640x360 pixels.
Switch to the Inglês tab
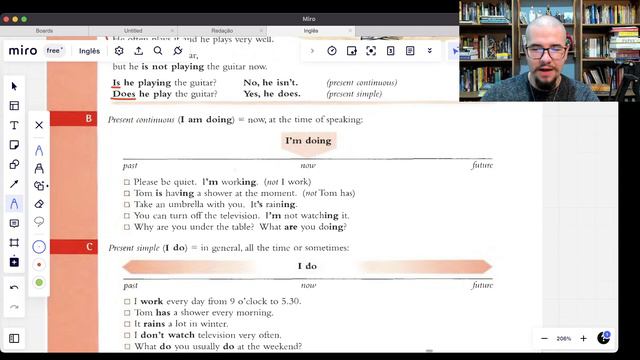tap(311, 31)
